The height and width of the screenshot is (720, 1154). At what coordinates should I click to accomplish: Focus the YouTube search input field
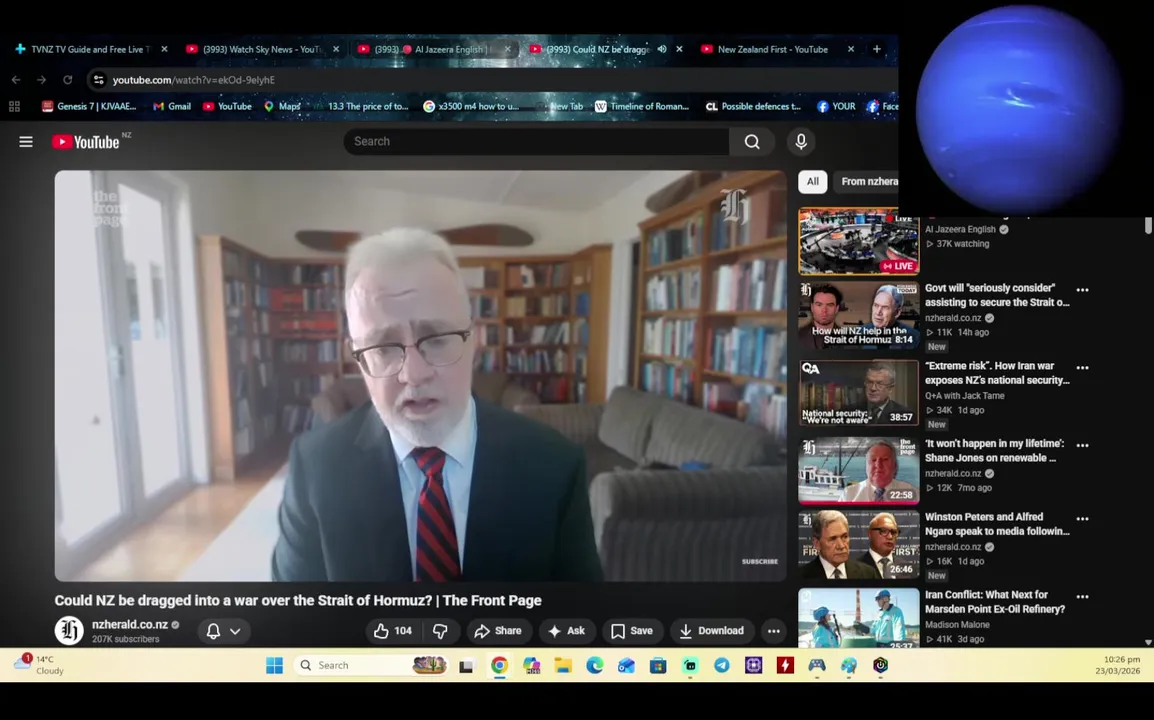pos(536,141)
